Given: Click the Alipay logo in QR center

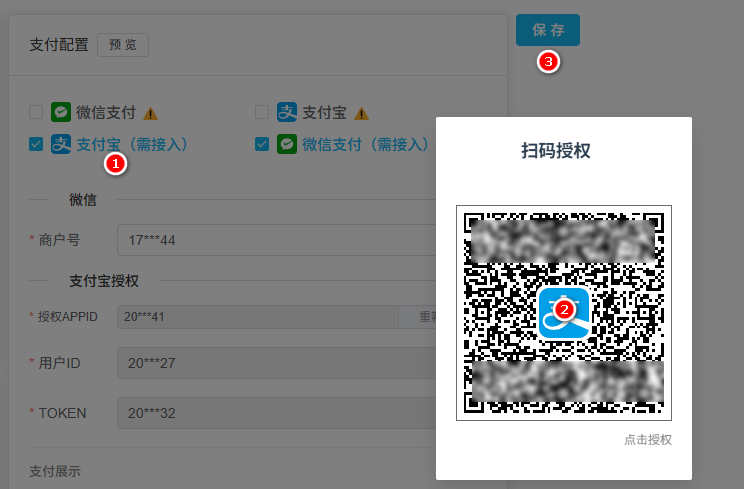Looking at the screenshot, I should (x=564, y=313).
